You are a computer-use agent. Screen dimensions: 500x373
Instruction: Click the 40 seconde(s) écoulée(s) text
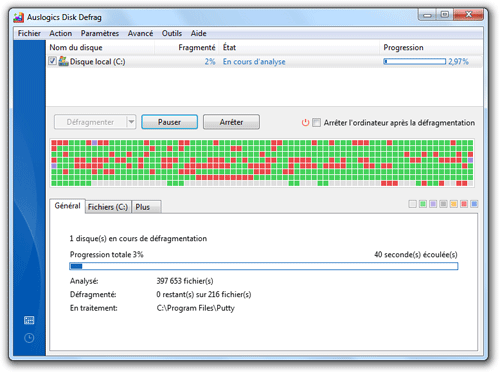[416, 255]
